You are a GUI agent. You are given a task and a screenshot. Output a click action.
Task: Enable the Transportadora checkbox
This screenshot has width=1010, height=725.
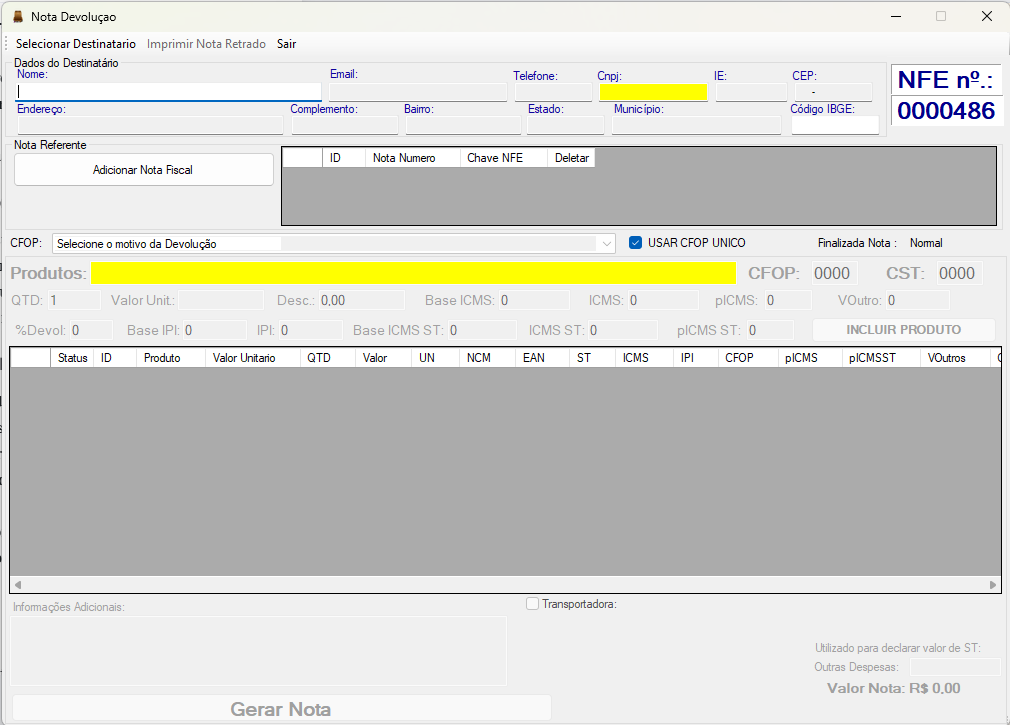(x=533, y=604)
